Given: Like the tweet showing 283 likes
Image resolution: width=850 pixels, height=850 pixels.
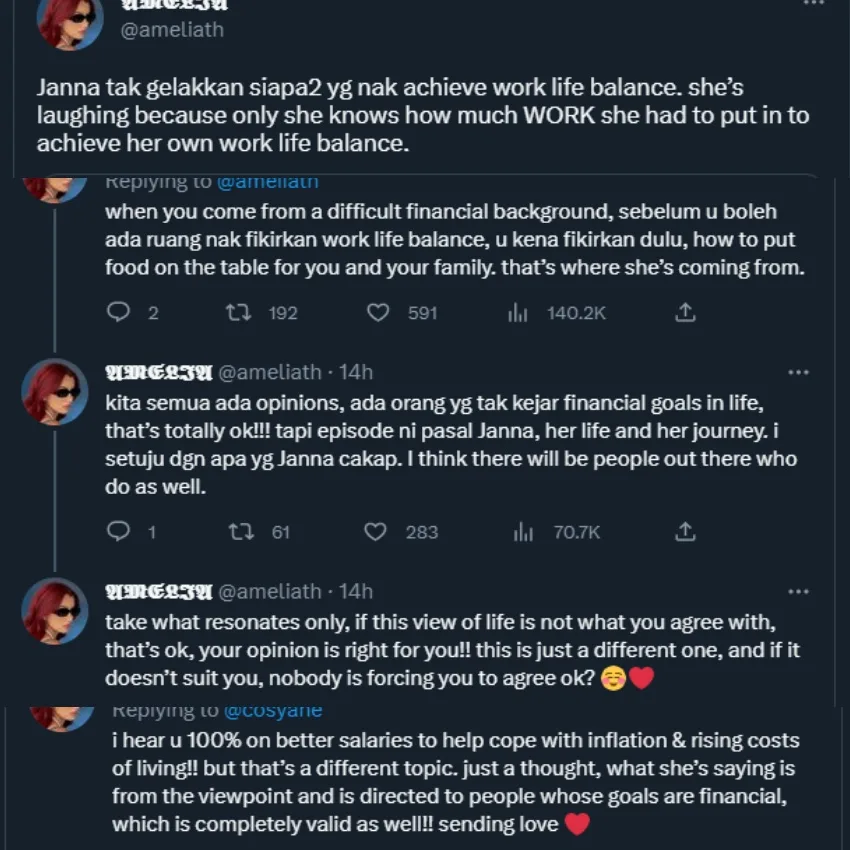Looking at the screenshot, I should [x=376, y=532].
